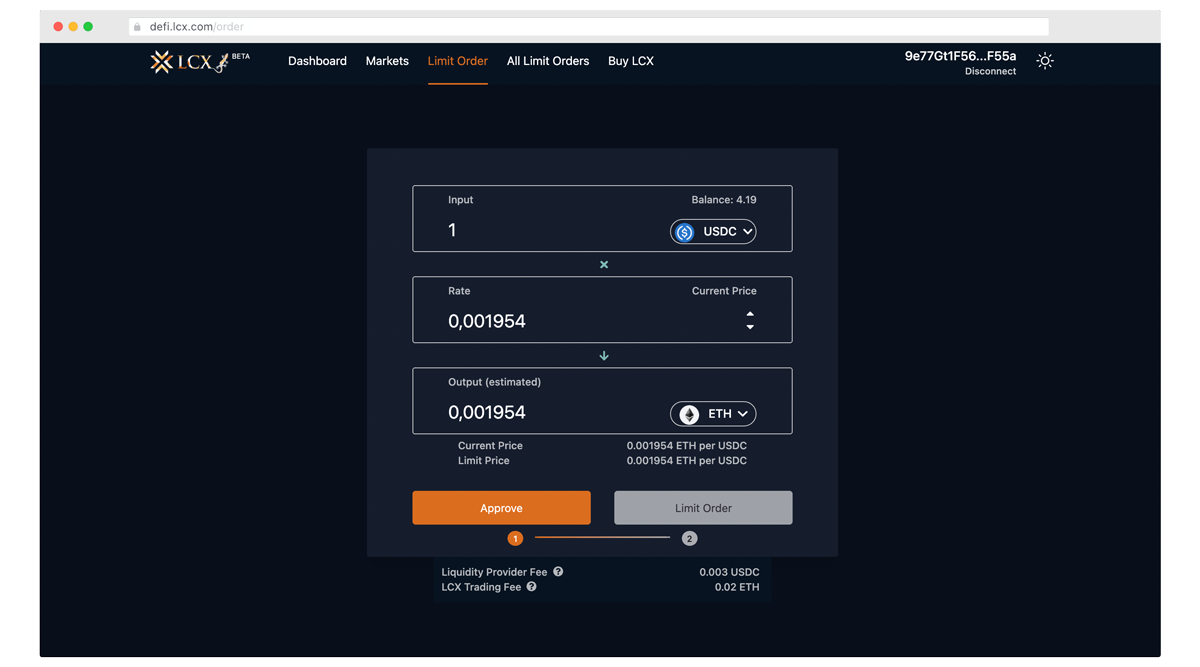Expand the USDC token dropdown

746,232
